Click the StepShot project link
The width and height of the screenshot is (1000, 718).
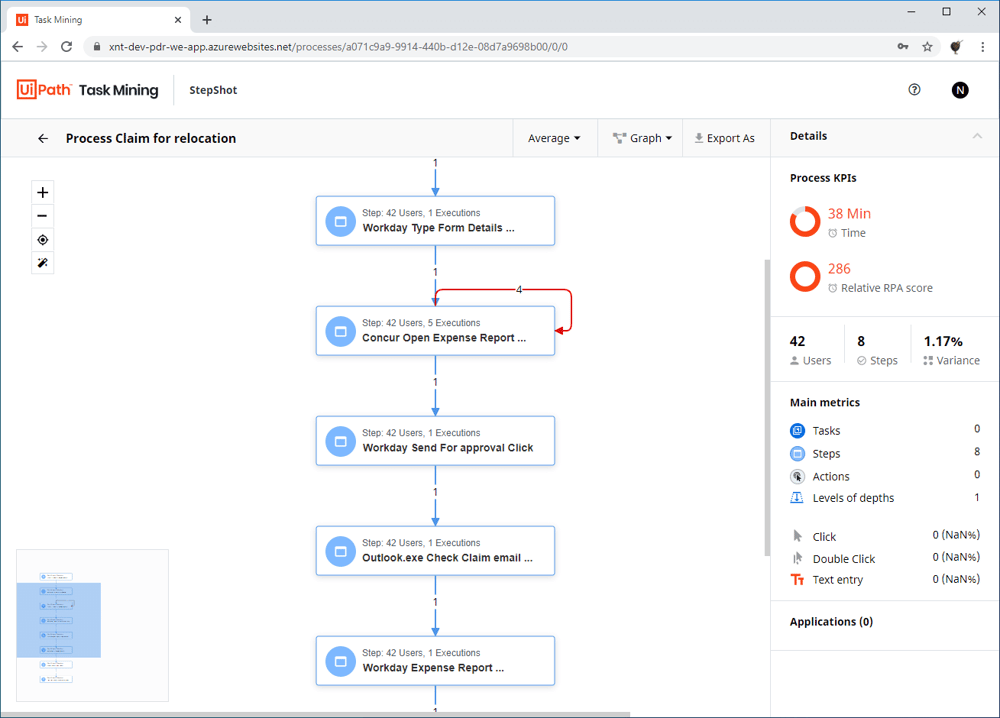click(x=213, y=90)
